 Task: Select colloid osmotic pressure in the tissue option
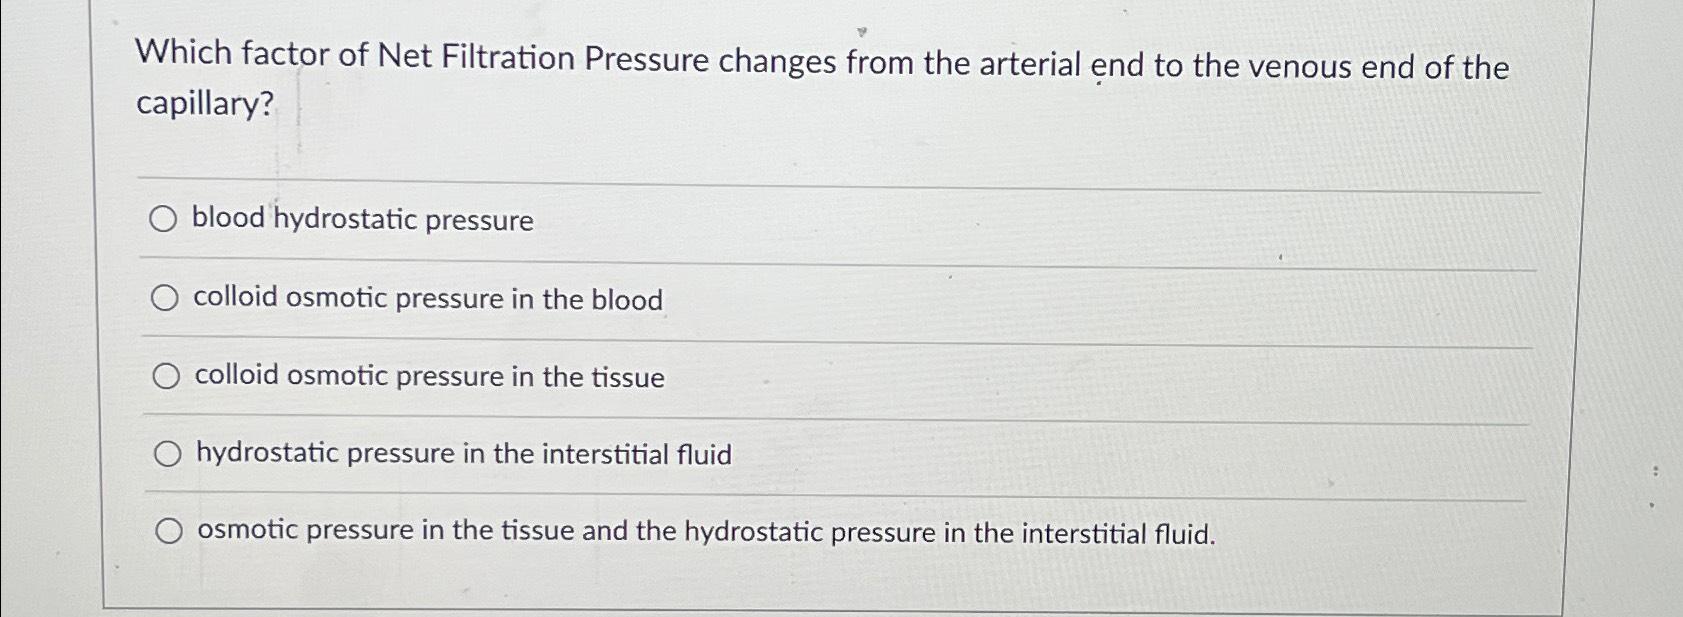tap(166, 375)
